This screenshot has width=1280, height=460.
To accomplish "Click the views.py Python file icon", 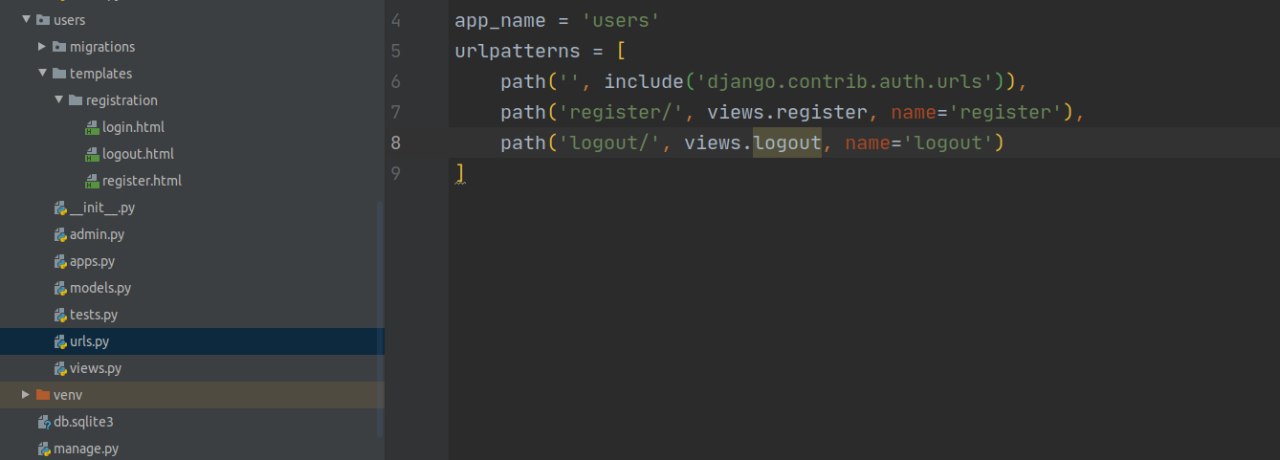I will coord(60,368).
